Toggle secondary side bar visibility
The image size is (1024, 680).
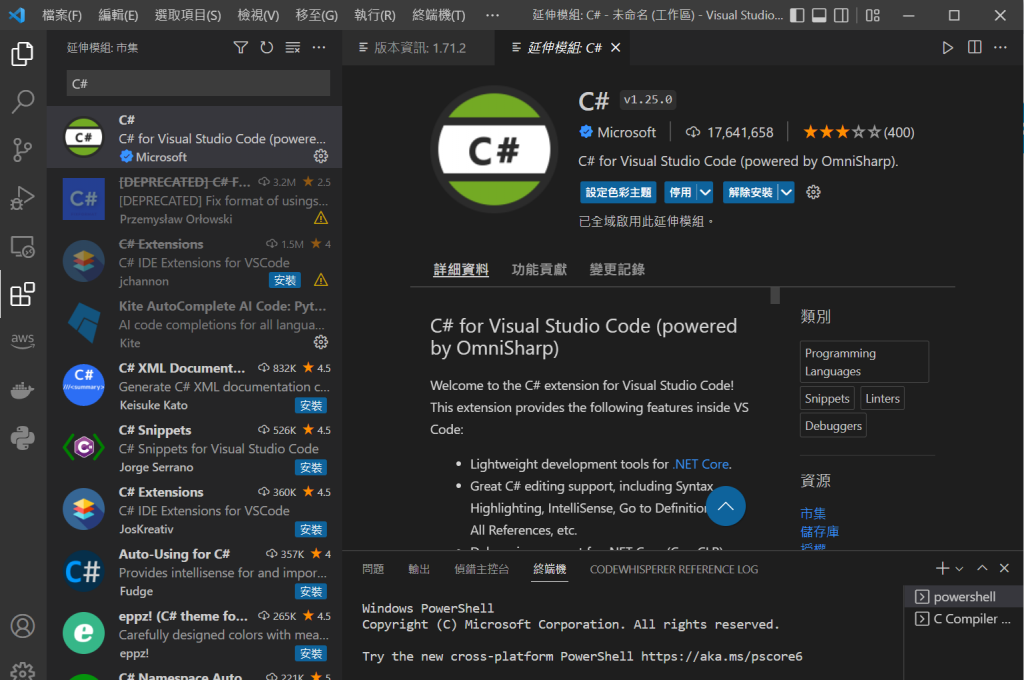[x=841, y=15]
